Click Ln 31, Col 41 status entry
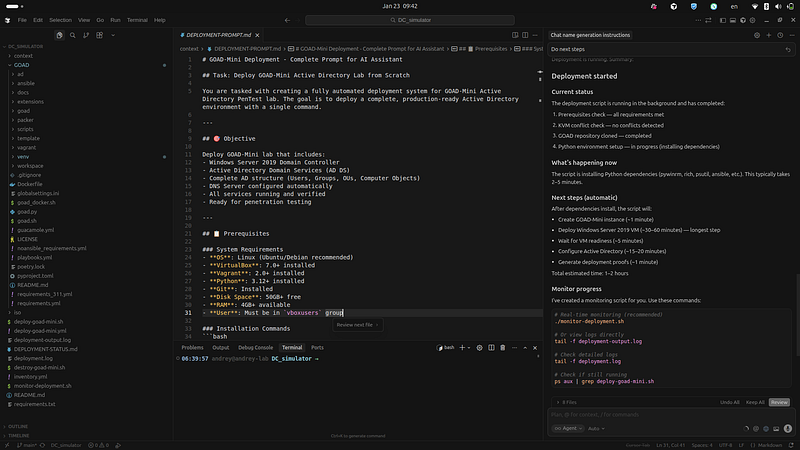This screenshot has width=800, height=450. pyautogui.click(x=670, y=445)
